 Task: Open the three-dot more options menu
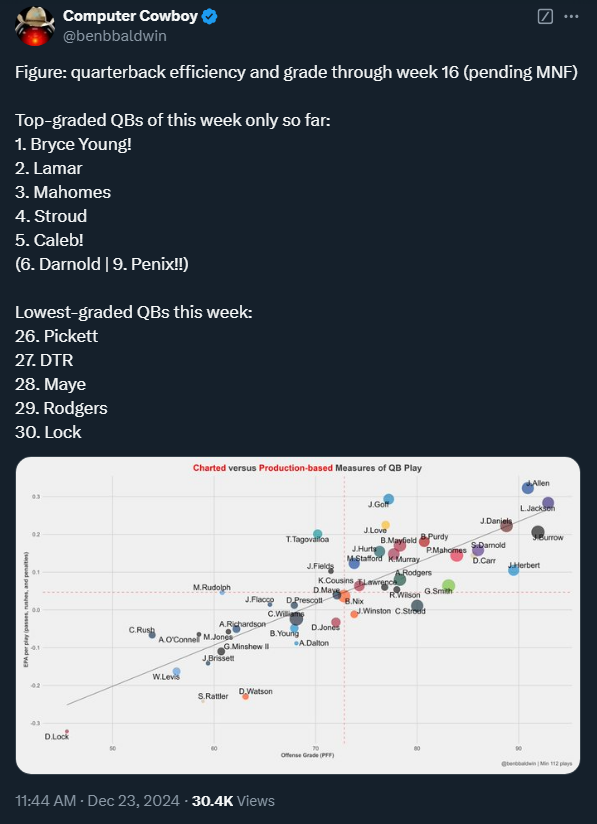click(x=571, y=17)
